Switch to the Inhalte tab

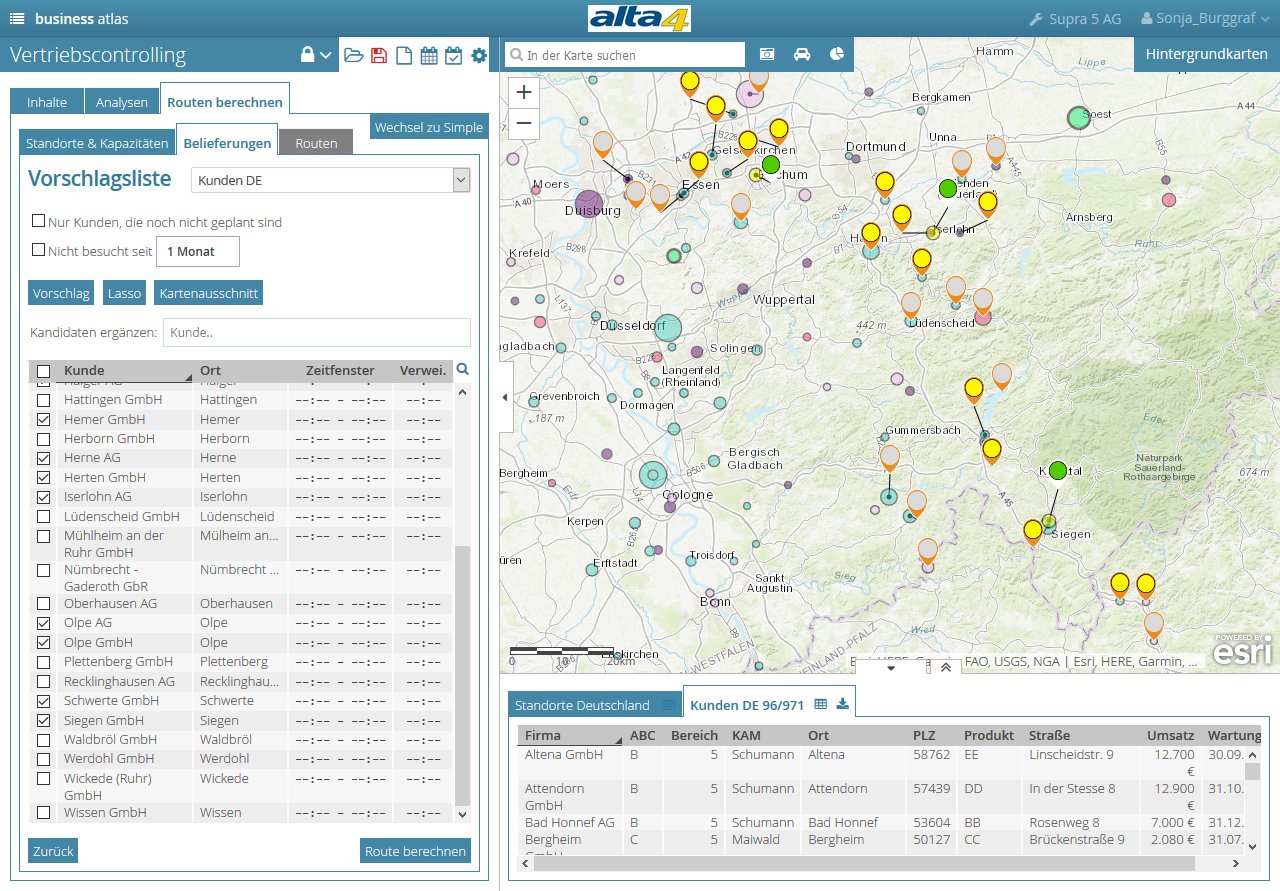pos(47,102)
